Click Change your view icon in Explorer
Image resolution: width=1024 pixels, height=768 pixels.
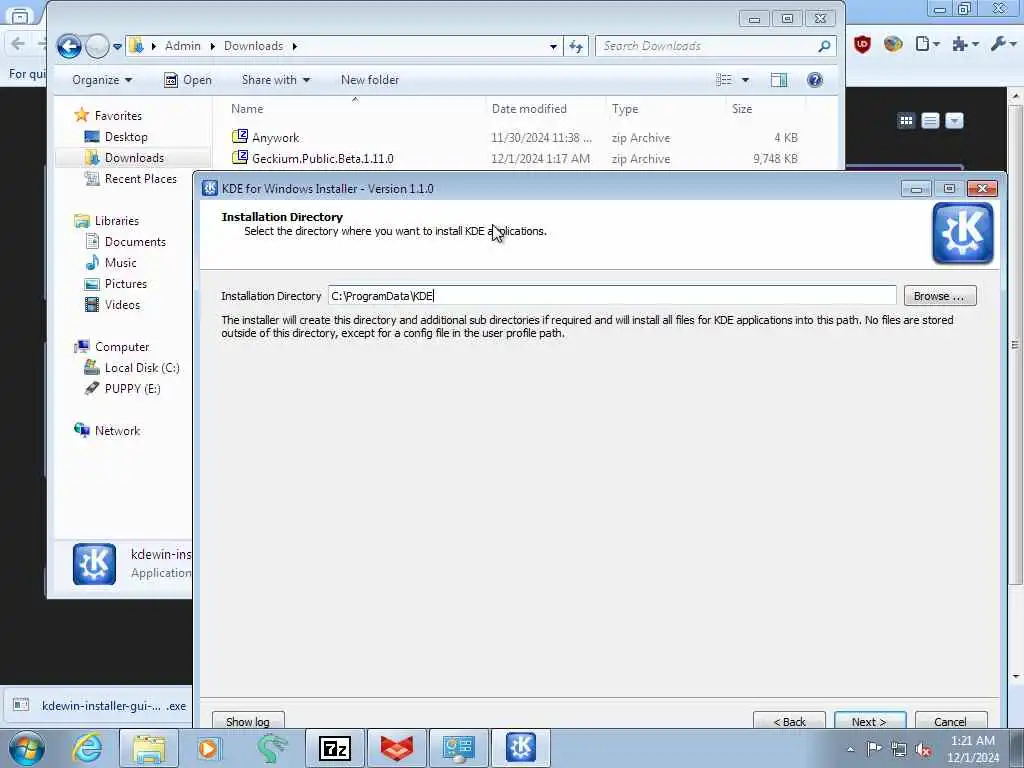[x=724, y=80]
